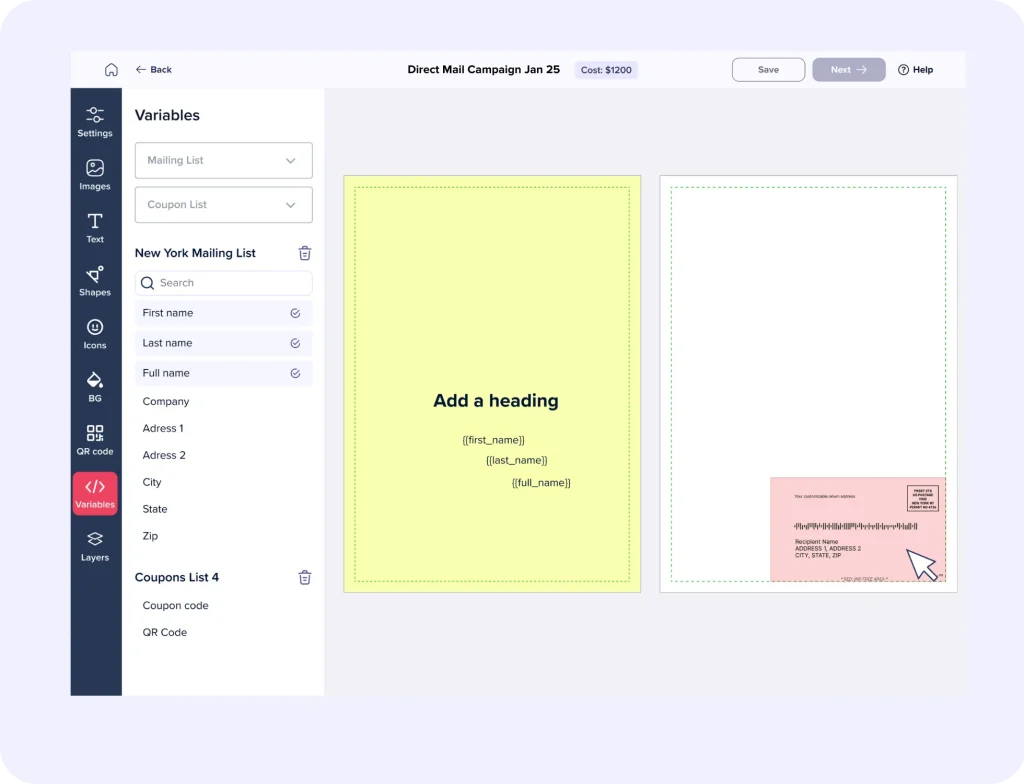The width and height of the screenshot is (1024, 784).
Task: Select the {{last_name}} placeholder on canvas
Action: 517,460
